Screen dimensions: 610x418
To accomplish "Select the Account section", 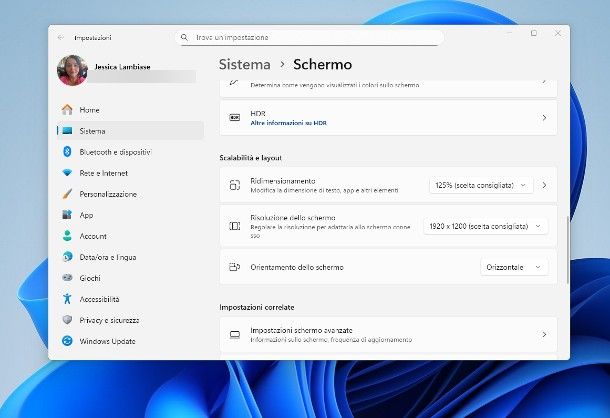I will 130,236.
